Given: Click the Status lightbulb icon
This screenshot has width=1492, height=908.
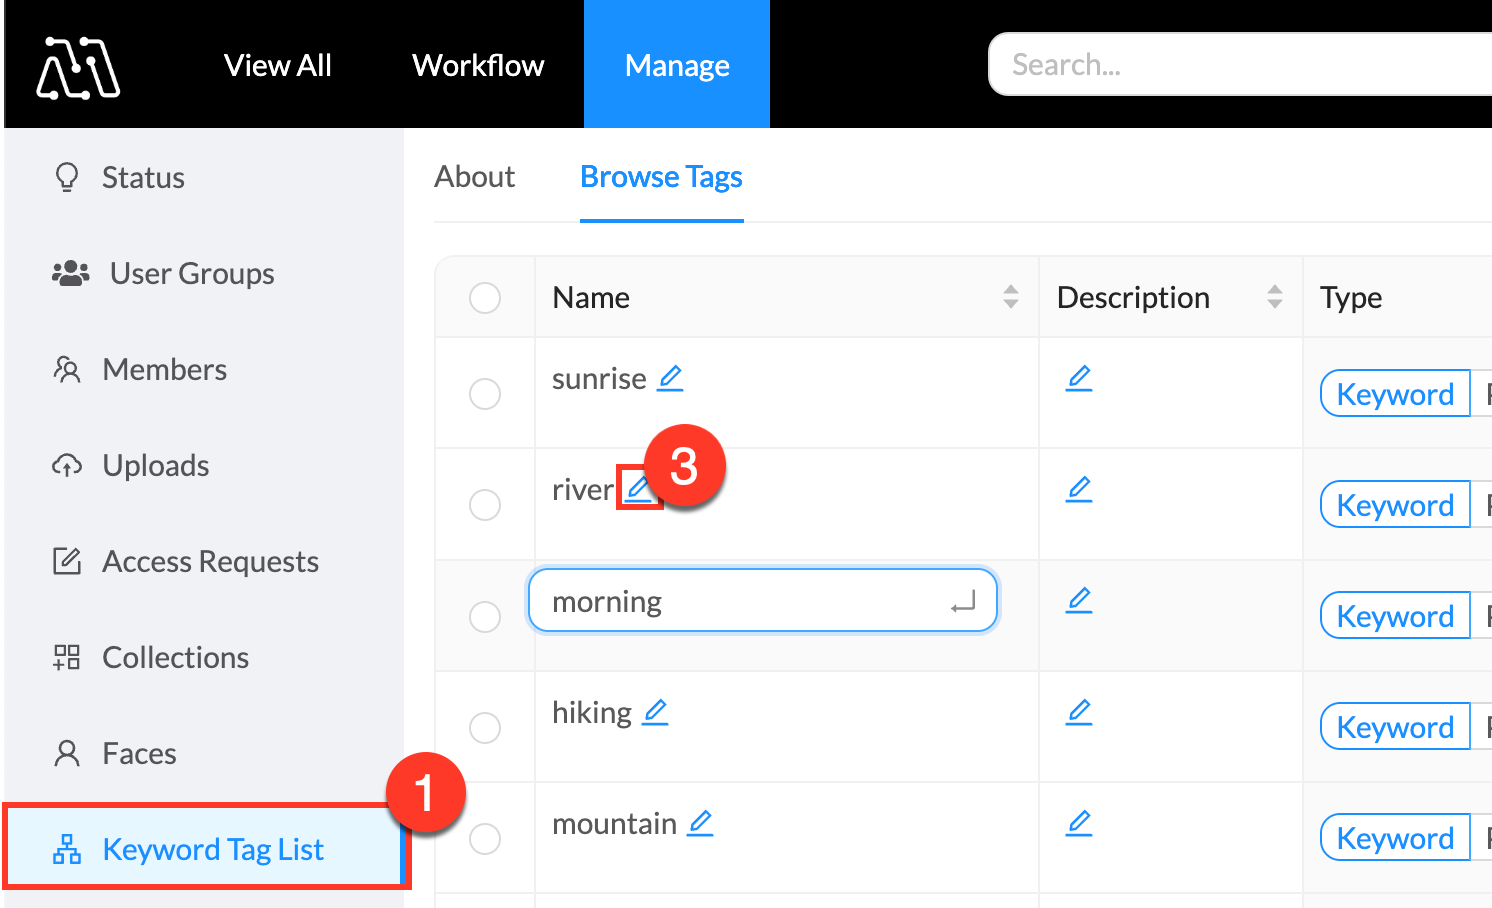Looking at the screenshot, I should [x=66, y=176].
